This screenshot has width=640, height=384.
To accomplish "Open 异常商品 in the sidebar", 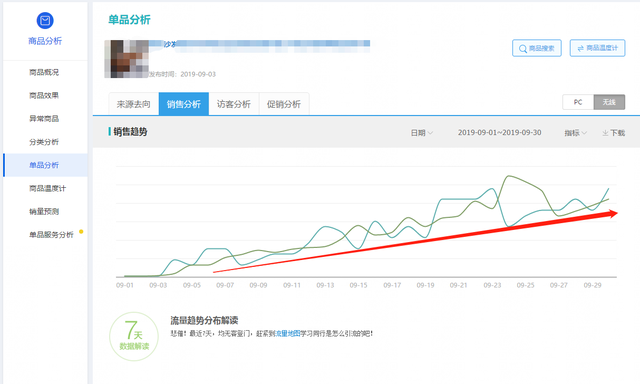I will tap(44, 119).
